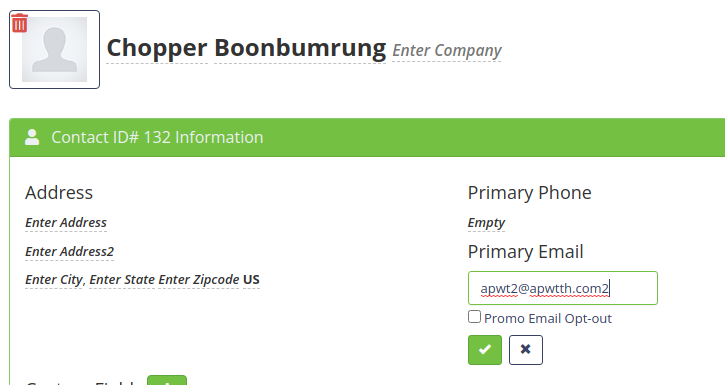This screenshot has width=725, height=385.
Task: Delete the contact photo with trash icon
Action: [x=19, y=23]
